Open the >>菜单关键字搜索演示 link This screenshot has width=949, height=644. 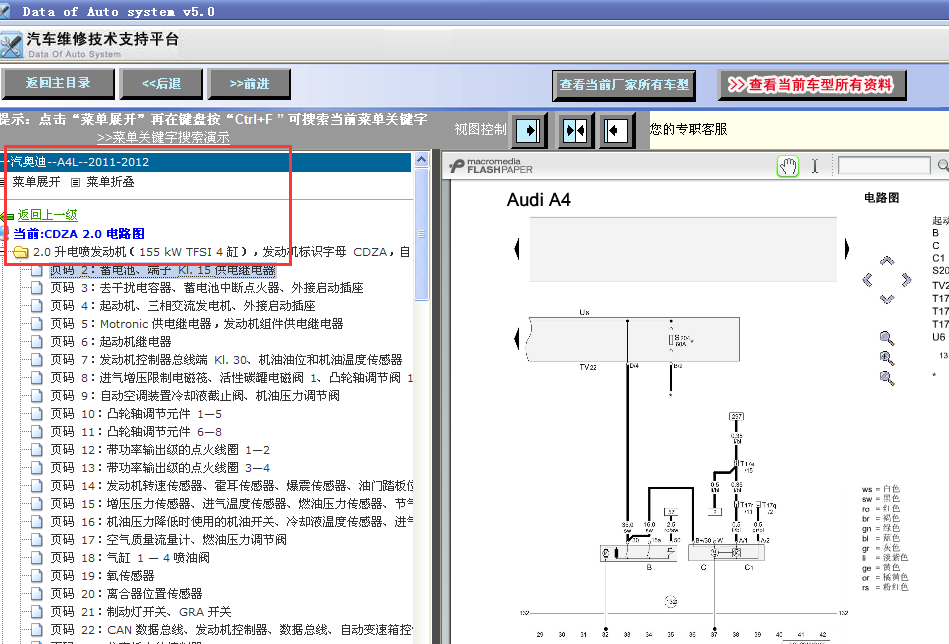click(163, 137)
